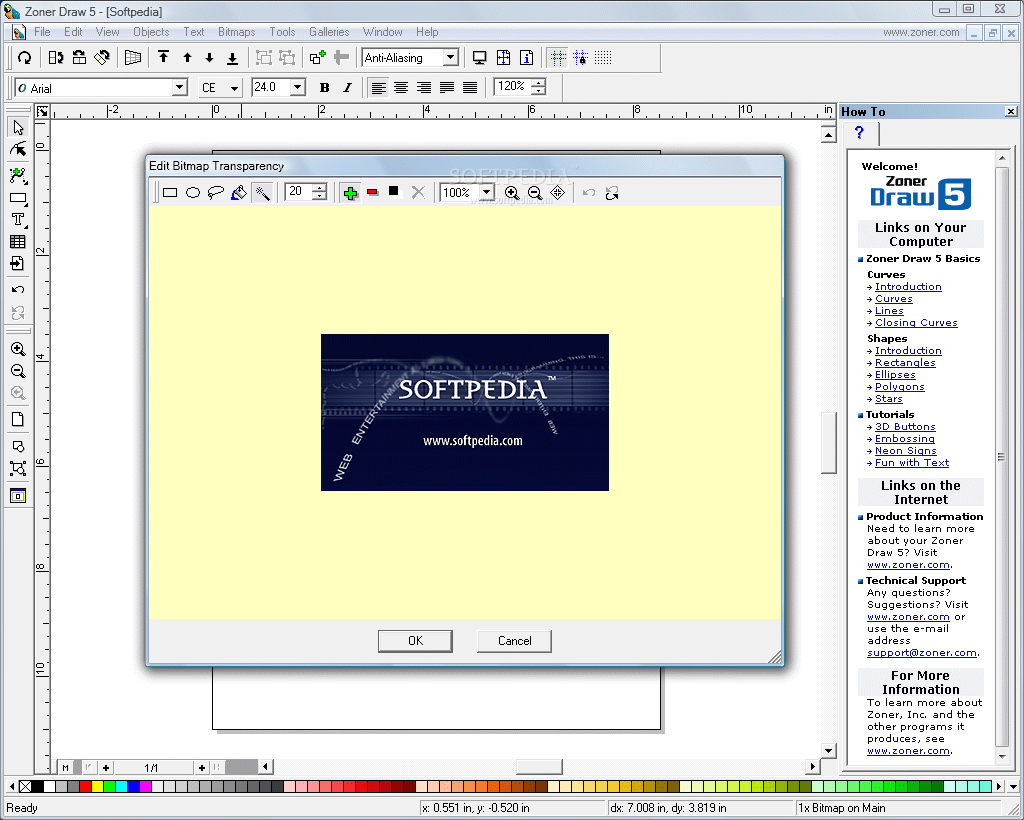Open the 3D Buttons tutorial link
Image resolution: width=1024 pixels, height=820 pixels.
(x=905, y=426)
